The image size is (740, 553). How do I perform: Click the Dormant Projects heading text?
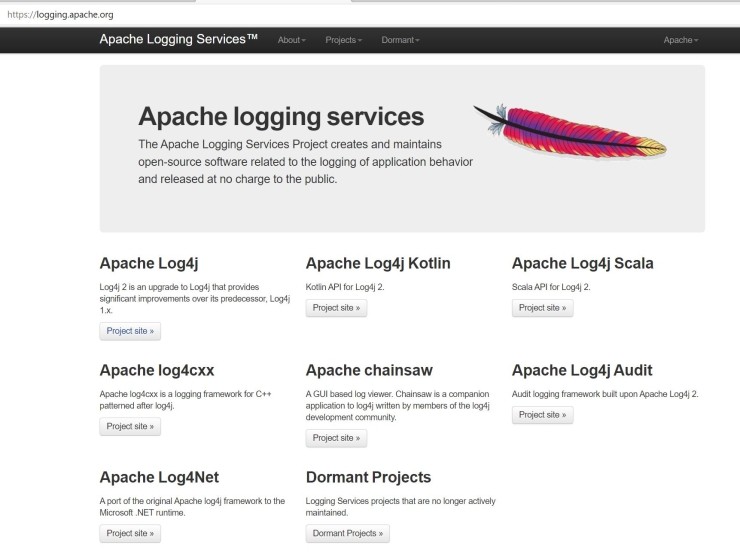click(x=368, y=477)
